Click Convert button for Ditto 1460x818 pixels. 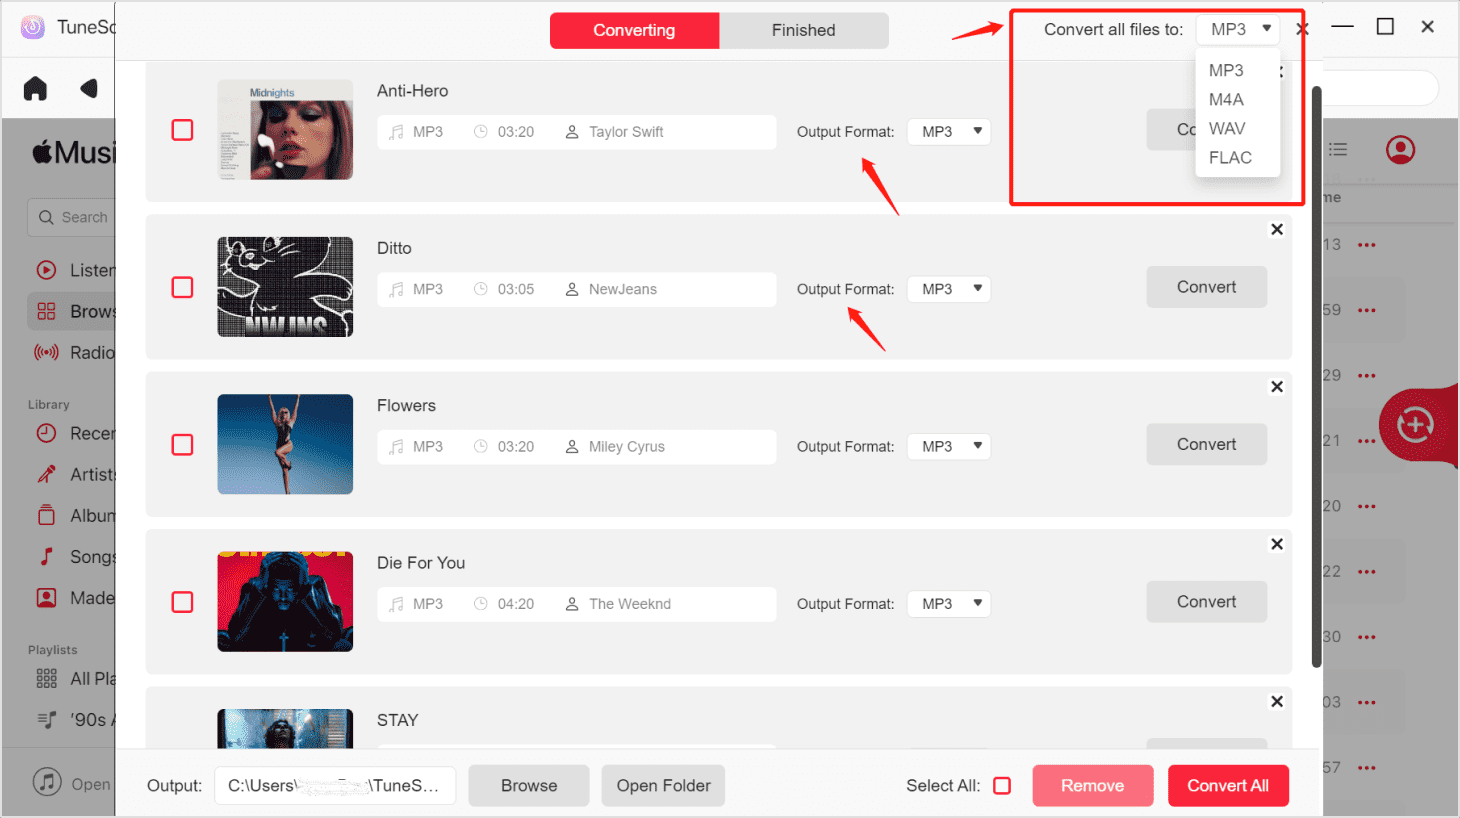[1207, 287]
